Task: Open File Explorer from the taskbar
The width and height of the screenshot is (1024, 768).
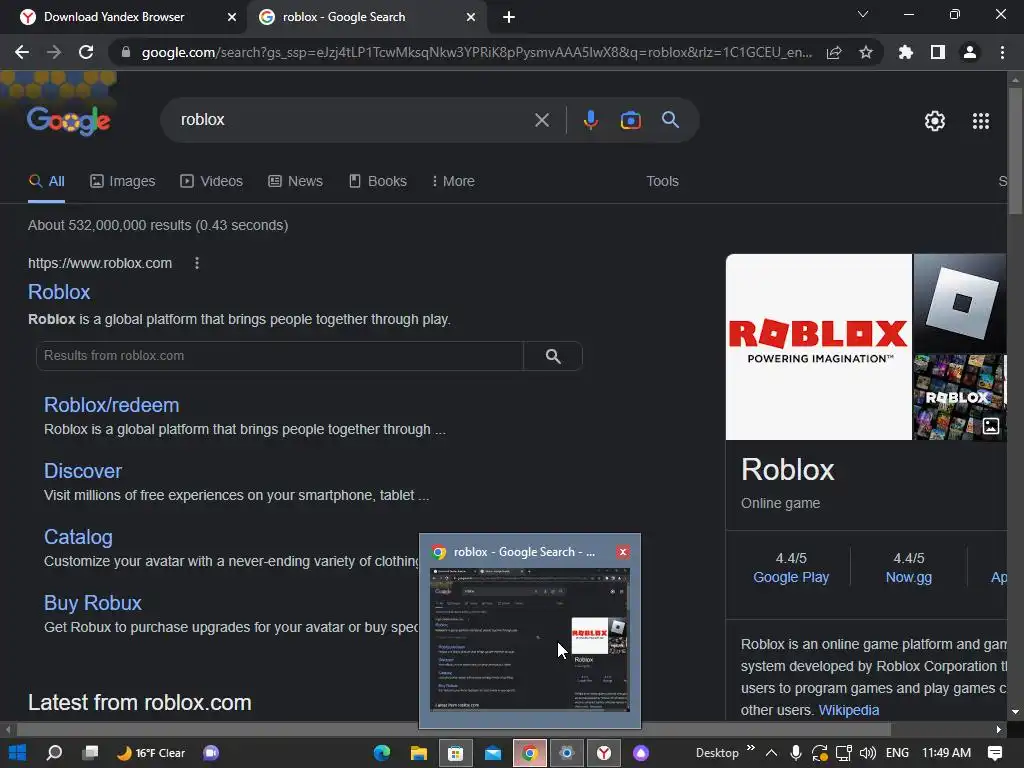Action: (x=419, y=753)
